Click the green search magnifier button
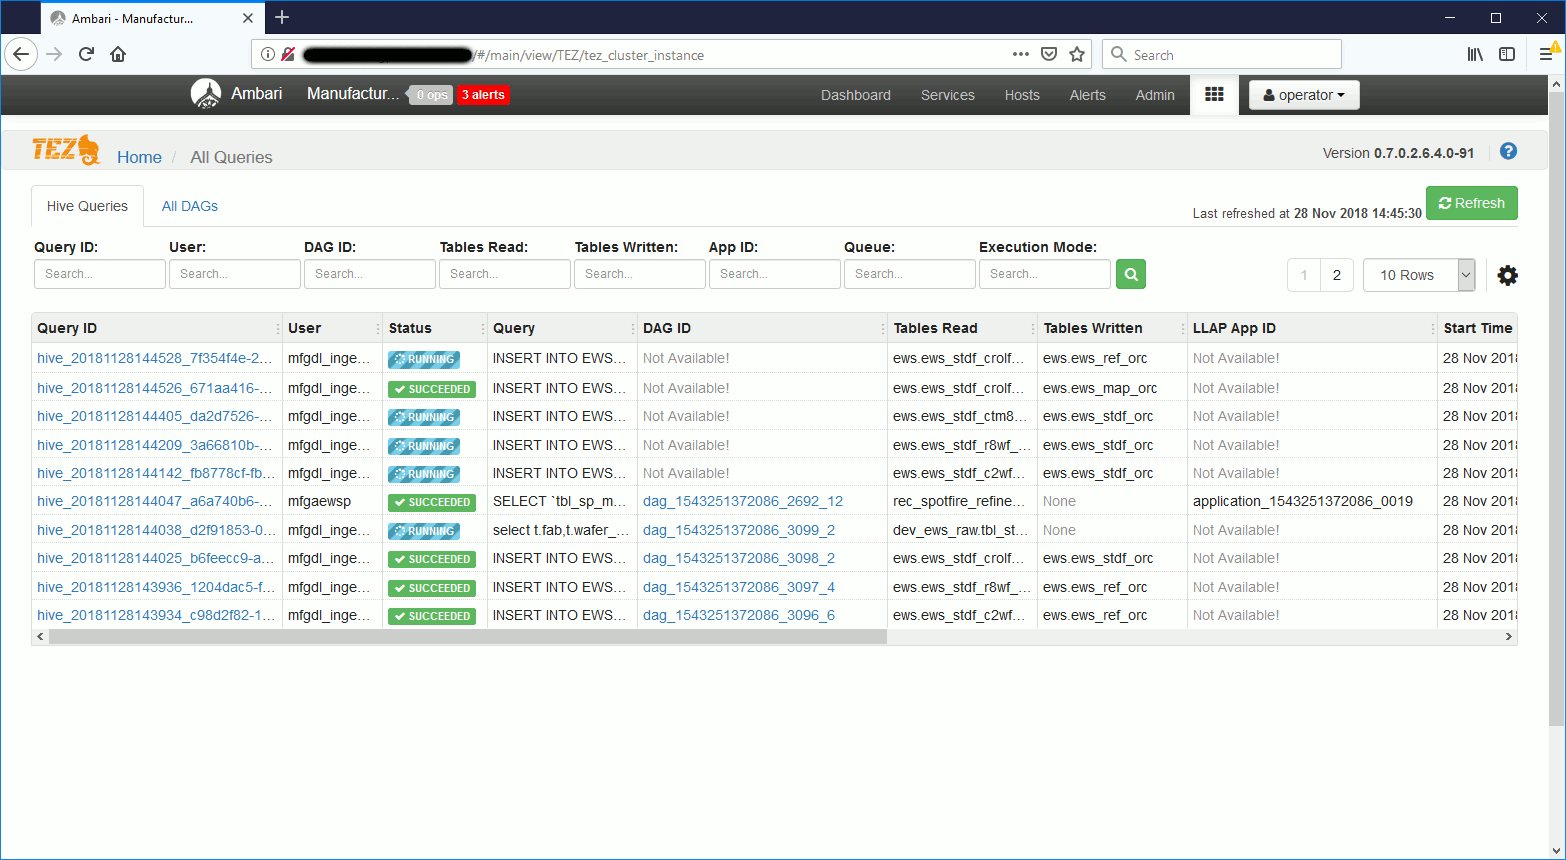Viewport: 1566px width, 860px height. [1131, 274]
